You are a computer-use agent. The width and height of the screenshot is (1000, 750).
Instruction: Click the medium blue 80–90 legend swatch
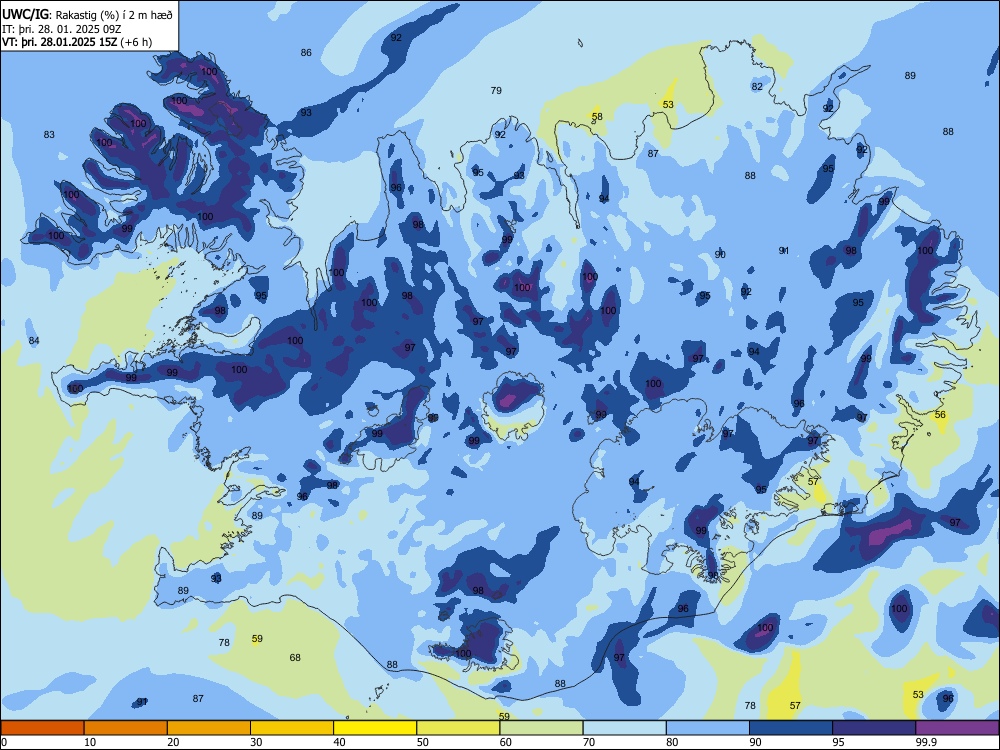pos(708,728)
